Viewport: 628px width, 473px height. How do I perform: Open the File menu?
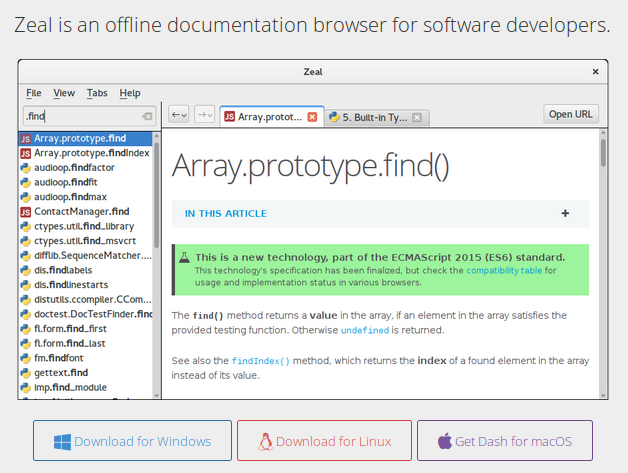pos(34,93)
